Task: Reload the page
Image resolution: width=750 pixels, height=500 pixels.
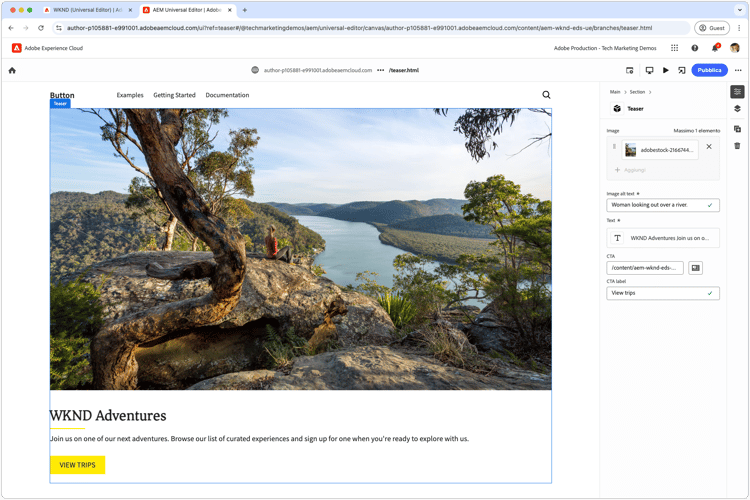Action: tap(41, 28)
